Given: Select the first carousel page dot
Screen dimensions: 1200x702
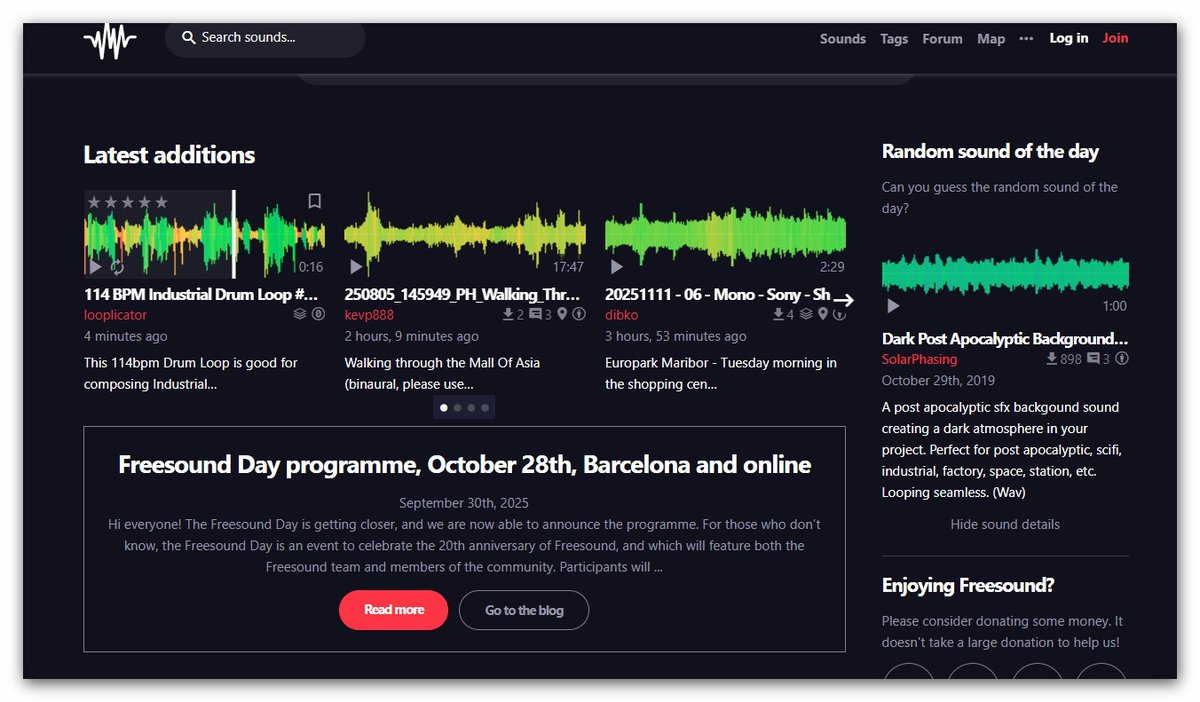Looking at the screenshot, I should (444, 407).
